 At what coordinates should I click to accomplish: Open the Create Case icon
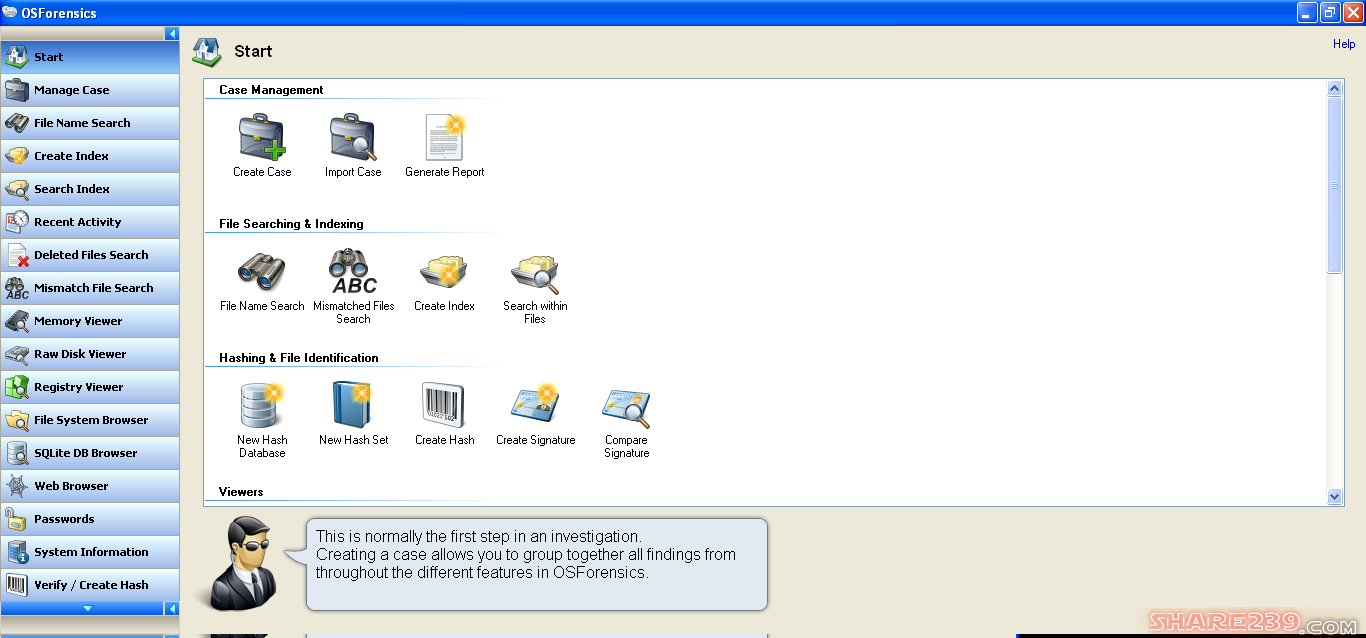click(x=262, y=138)
